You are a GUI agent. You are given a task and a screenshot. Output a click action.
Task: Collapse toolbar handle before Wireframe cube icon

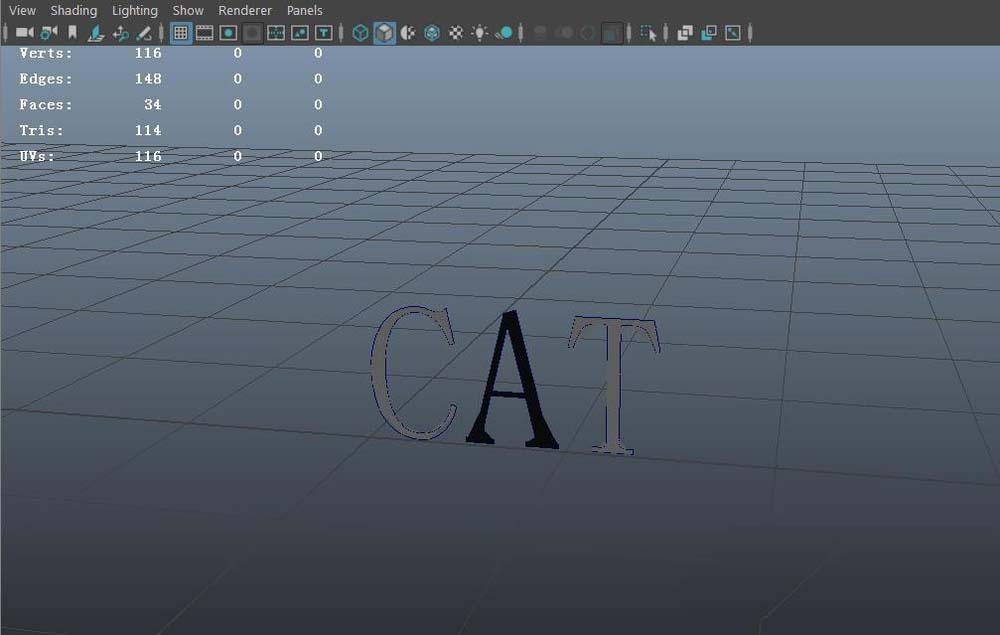341,33
